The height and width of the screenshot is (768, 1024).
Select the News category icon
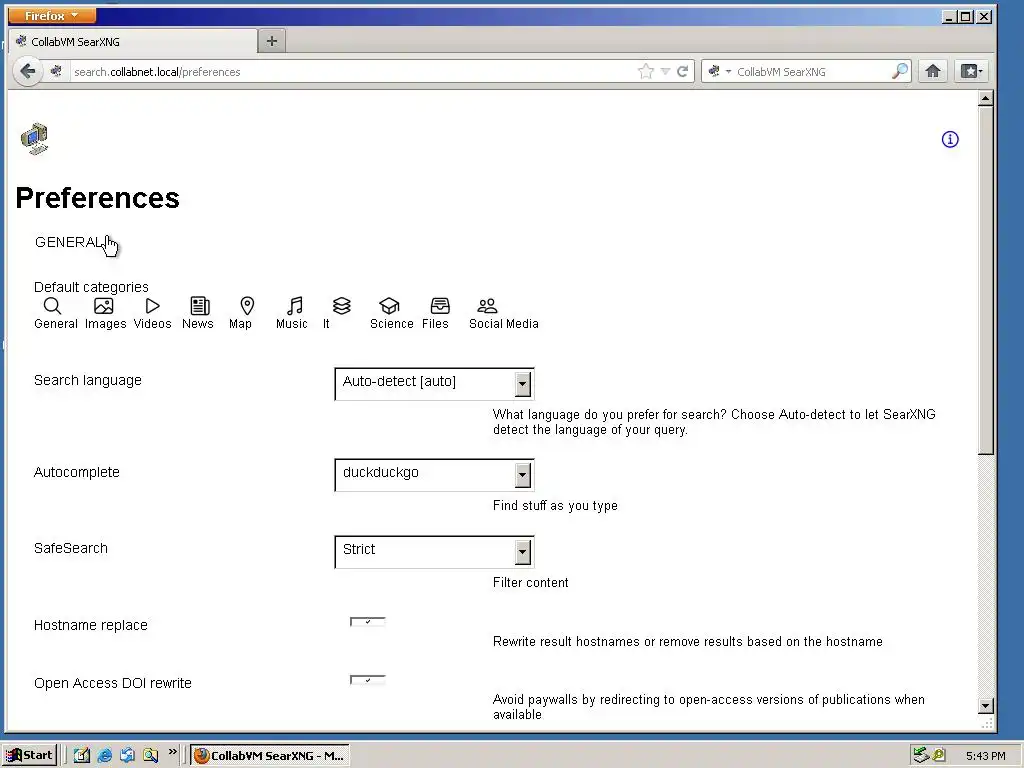point(200,306)
